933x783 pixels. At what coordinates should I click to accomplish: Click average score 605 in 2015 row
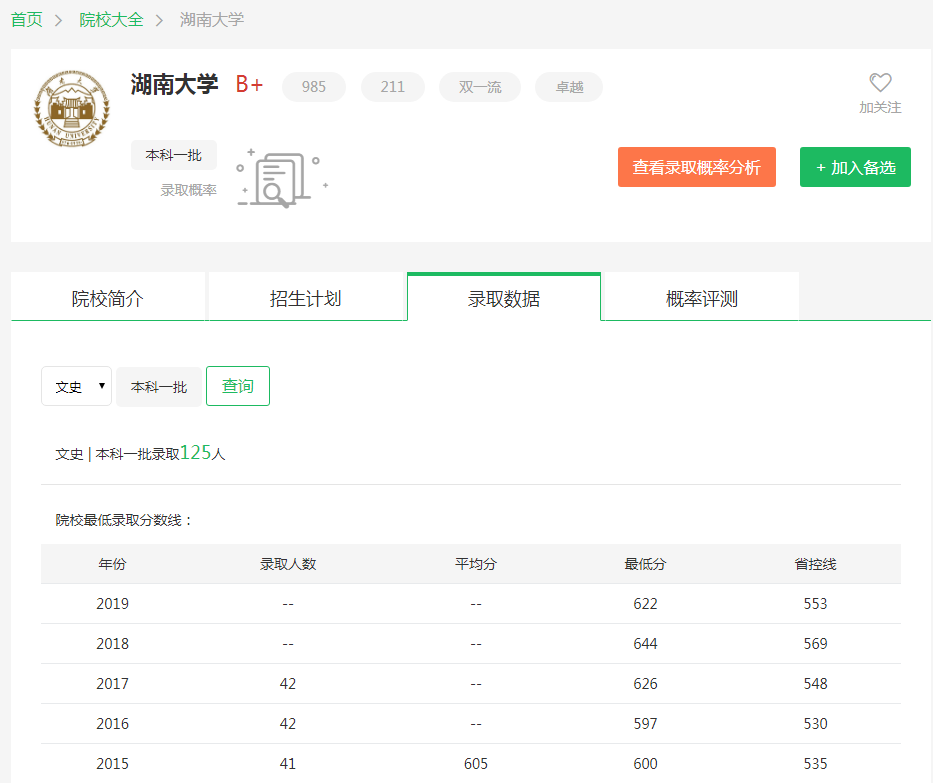[475, 763]
